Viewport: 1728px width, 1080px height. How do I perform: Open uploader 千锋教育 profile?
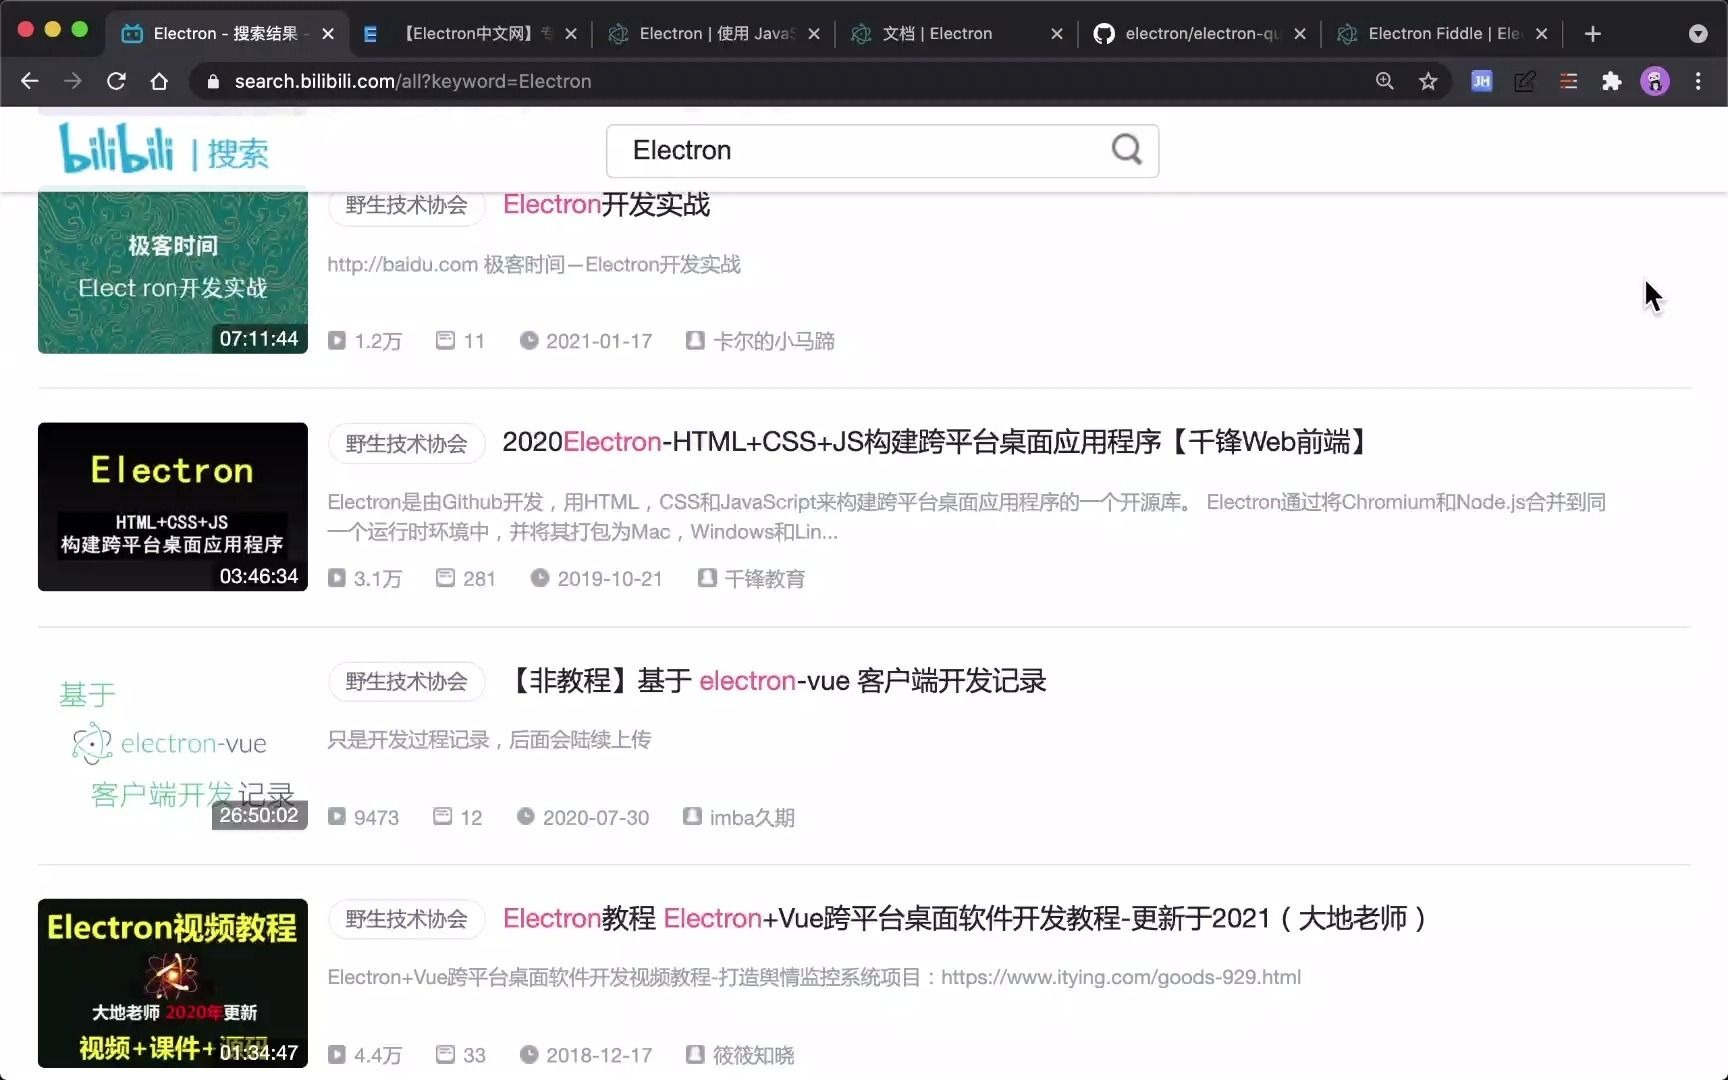pyautogui.click(x=765, y=579)
